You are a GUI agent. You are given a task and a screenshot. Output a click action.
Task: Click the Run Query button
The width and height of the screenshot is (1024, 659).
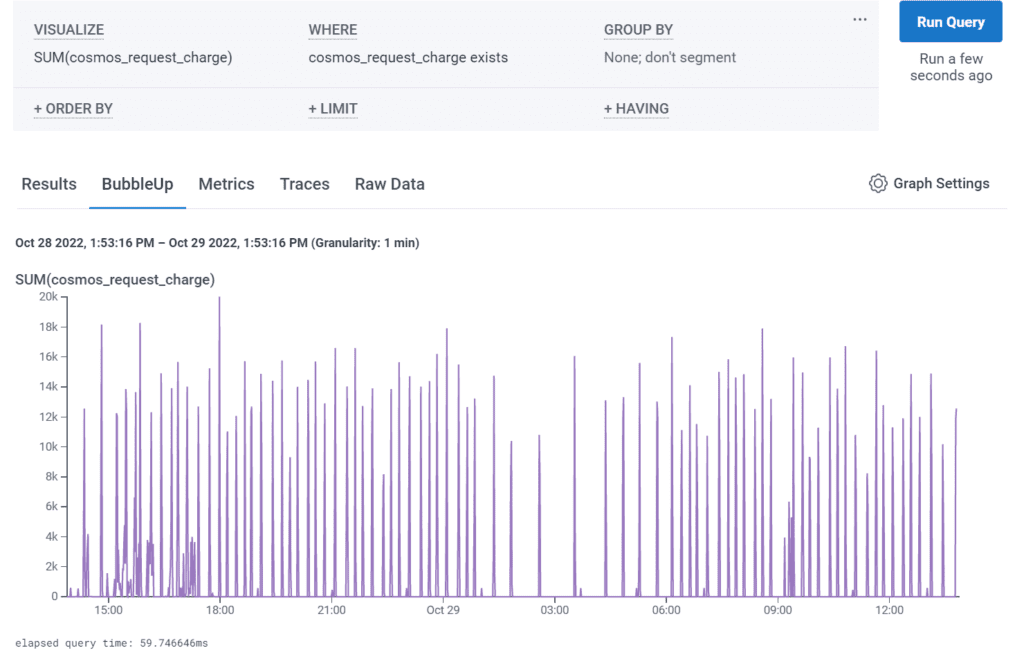click(950, 22)
